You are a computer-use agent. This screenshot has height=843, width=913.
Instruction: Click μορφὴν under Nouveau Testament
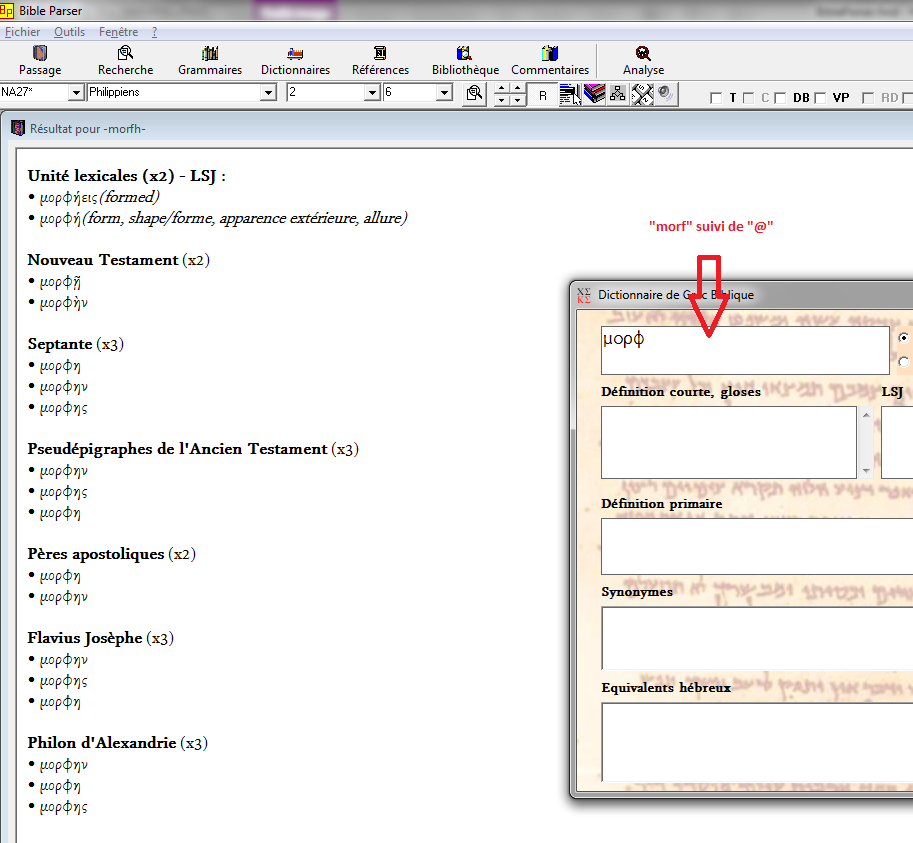pyautogui.click(x=63, y=303)
